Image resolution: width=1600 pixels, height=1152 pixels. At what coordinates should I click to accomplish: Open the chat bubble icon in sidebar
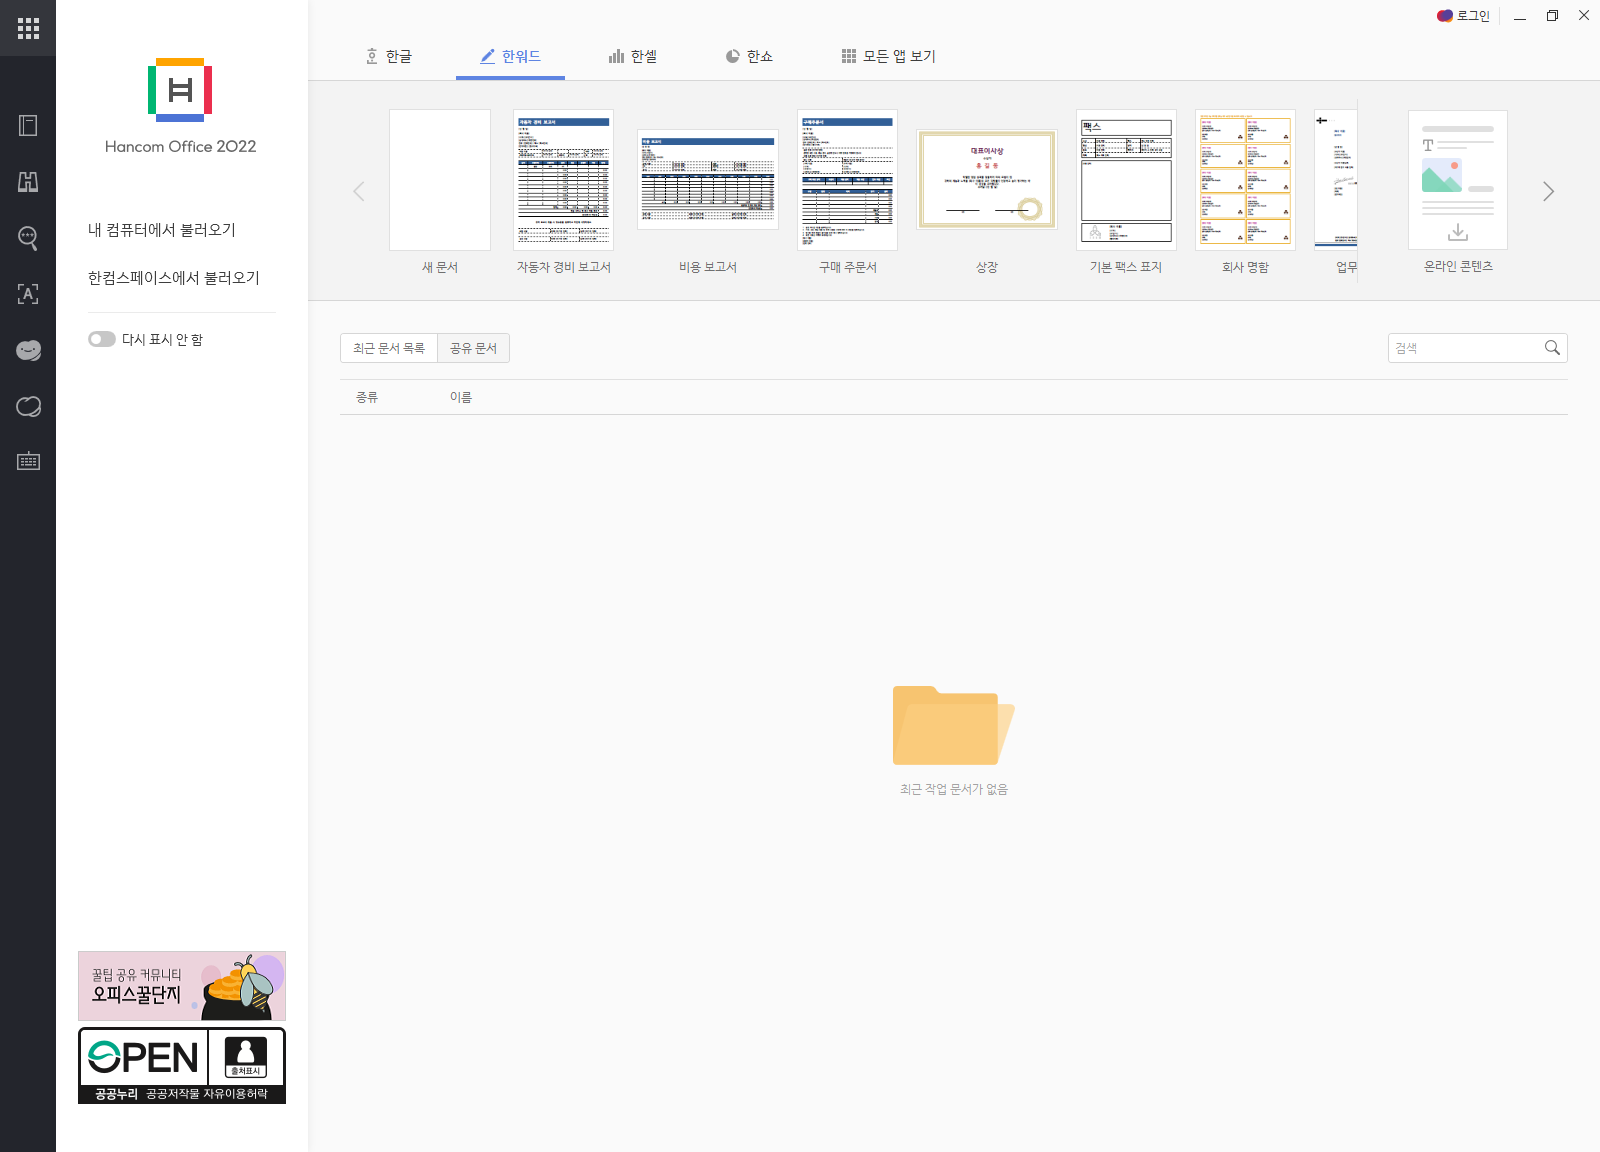coord(28,406)
